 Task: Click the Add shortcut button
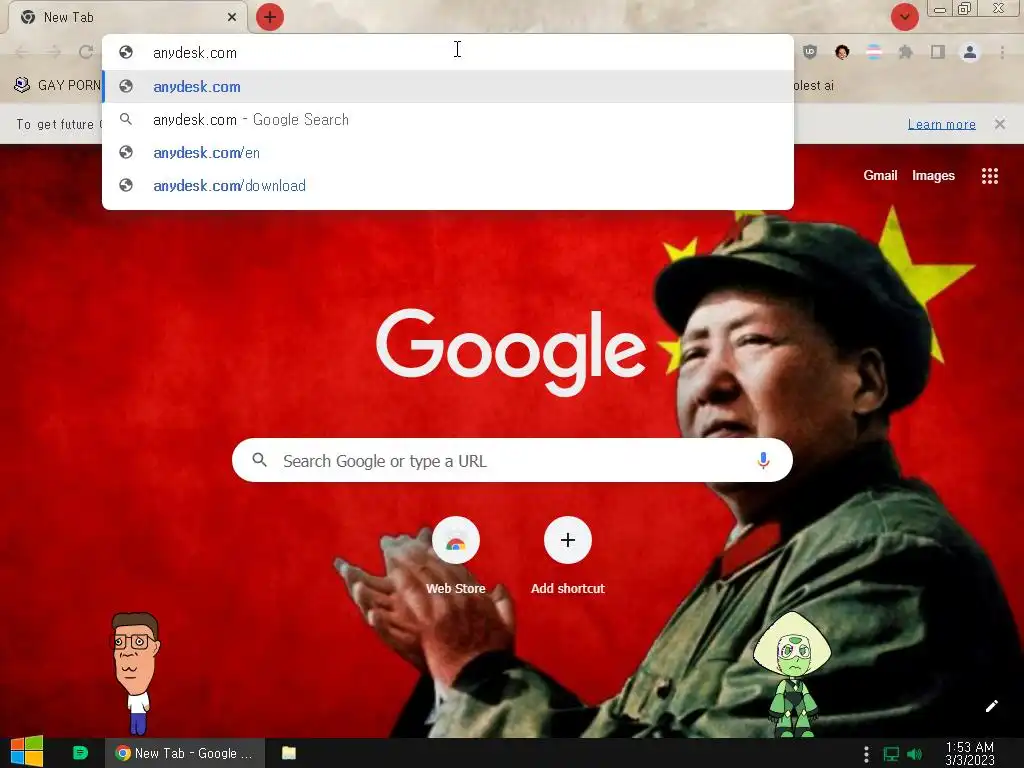pyautogui.click(x=568, y=556)
